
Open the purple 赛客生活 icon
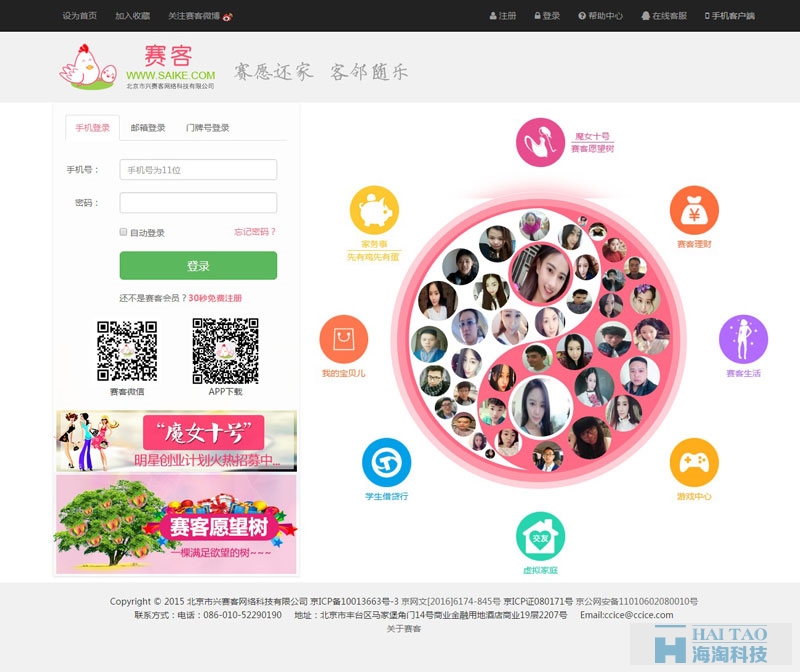click(743, 340)
